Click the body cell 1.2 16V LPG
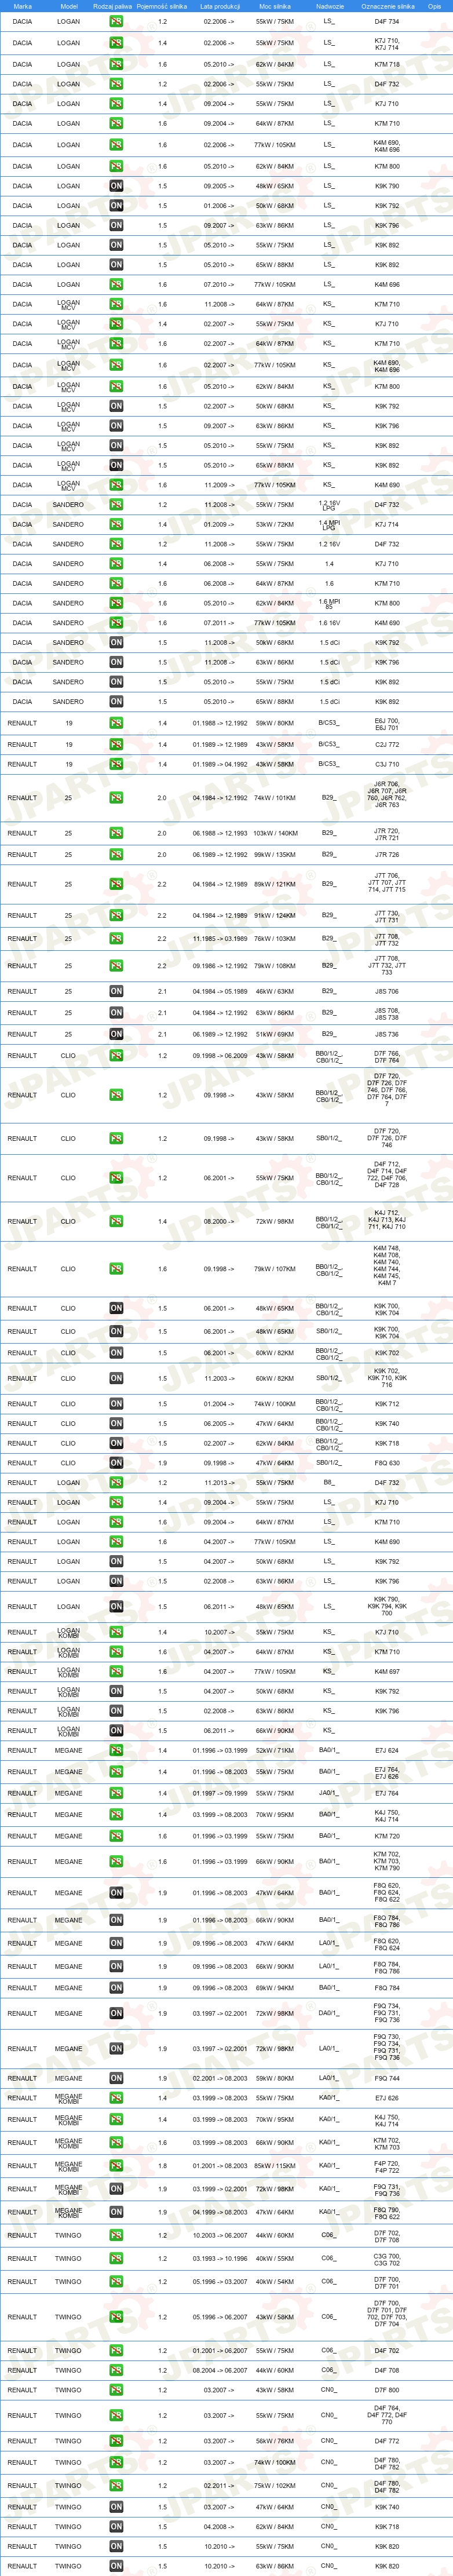 pyautogui.click(x=329, y=505)
